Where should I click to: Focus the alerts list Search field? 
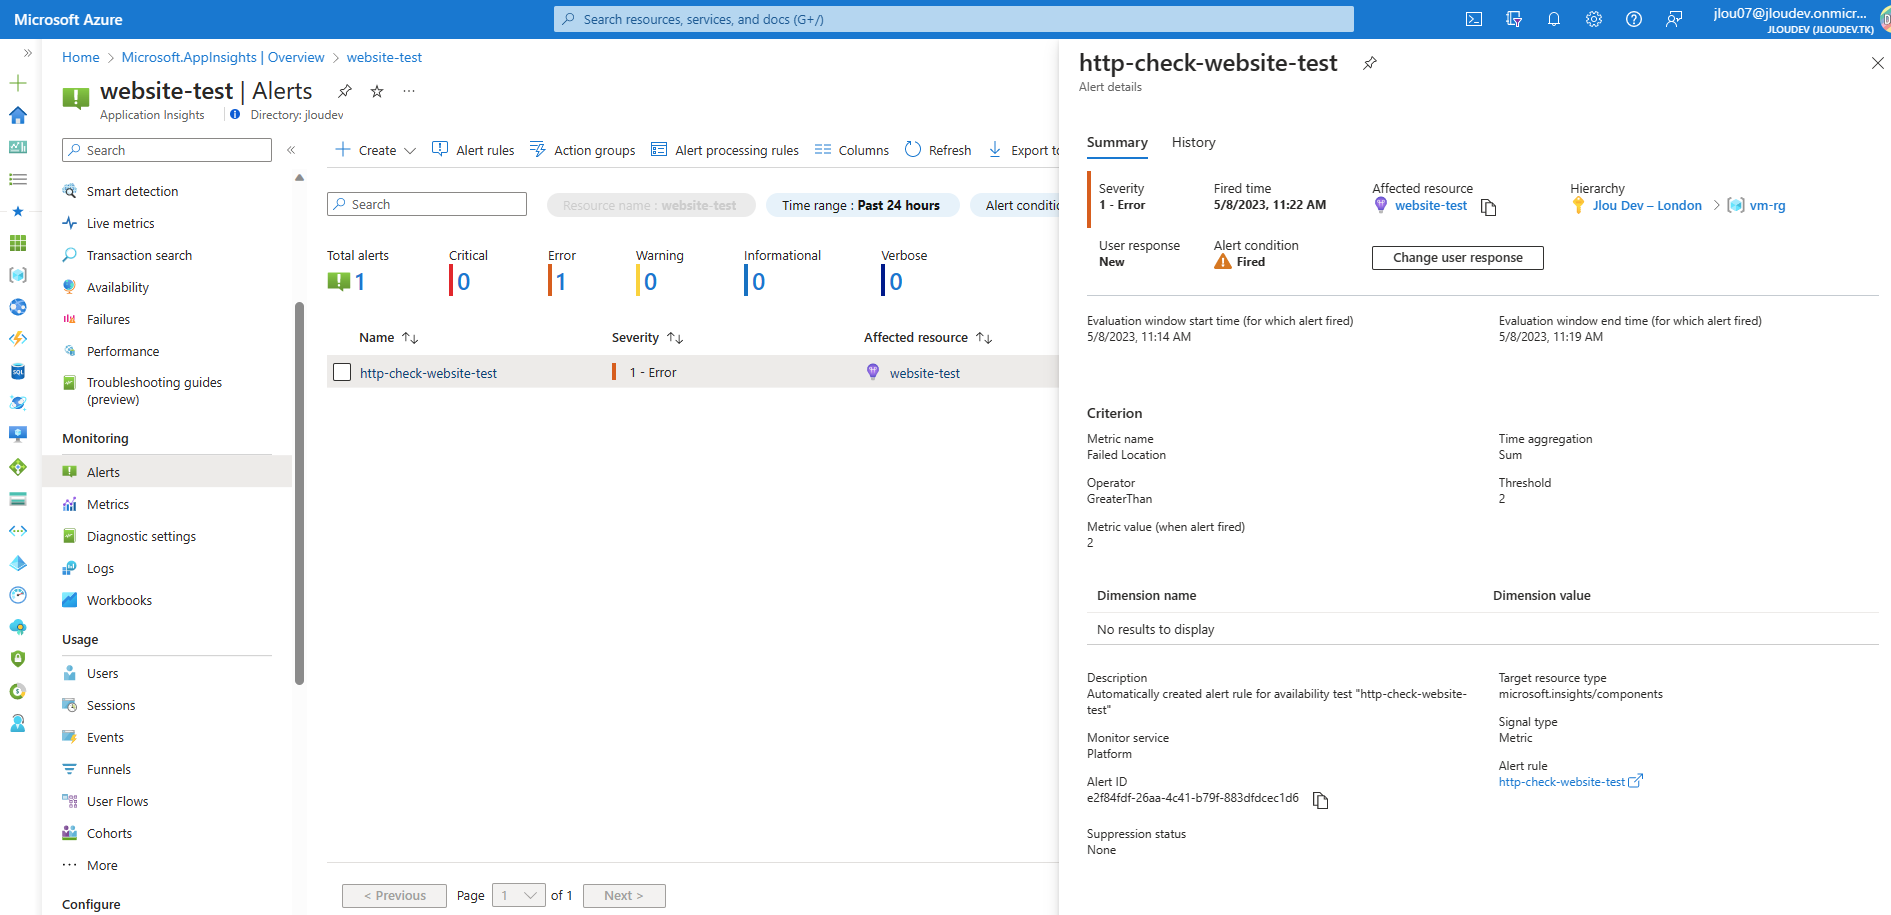point(427,204)
